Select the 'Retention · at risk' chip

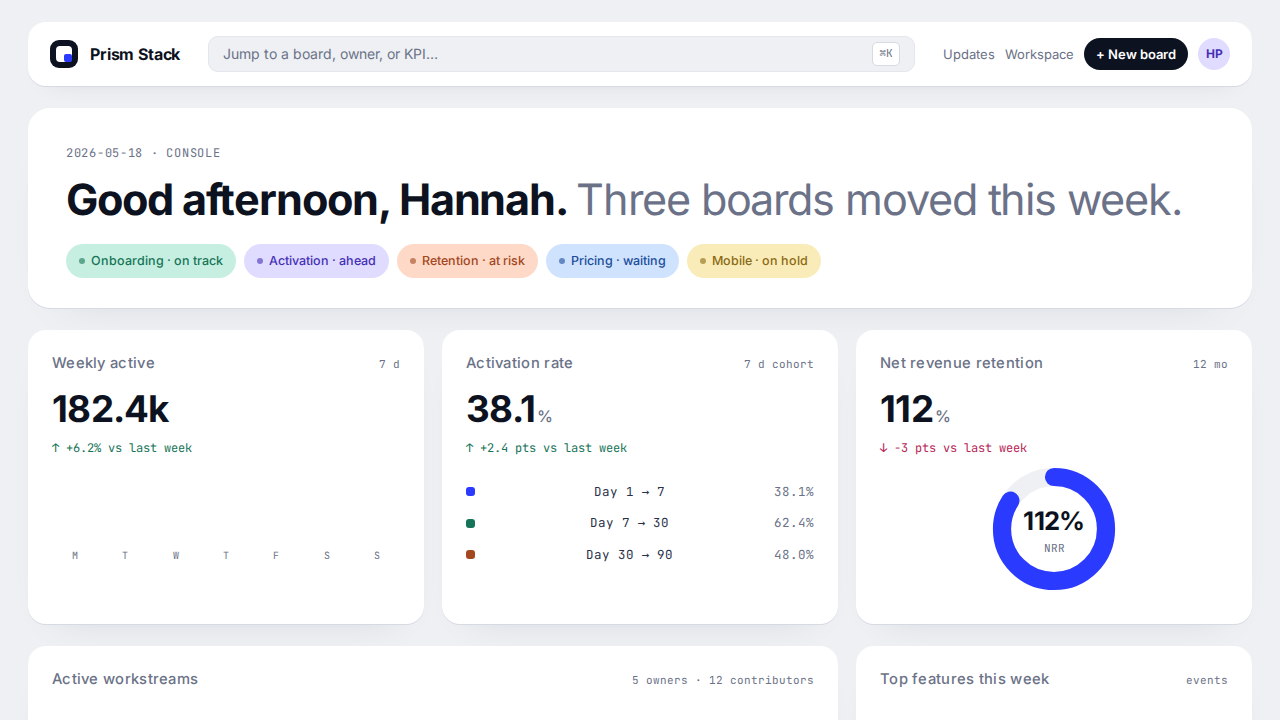[467, 261]
